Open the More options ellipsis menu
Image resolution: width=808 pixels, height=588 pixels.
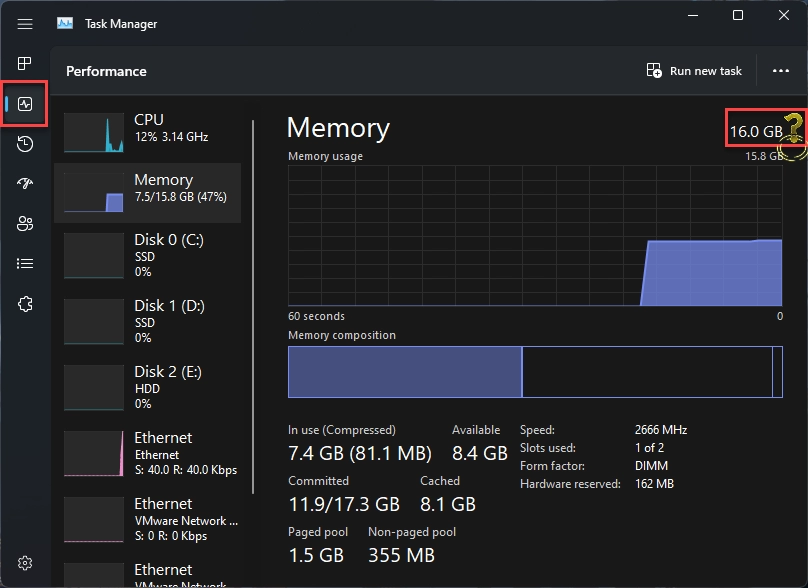click(x=781, y=70)
